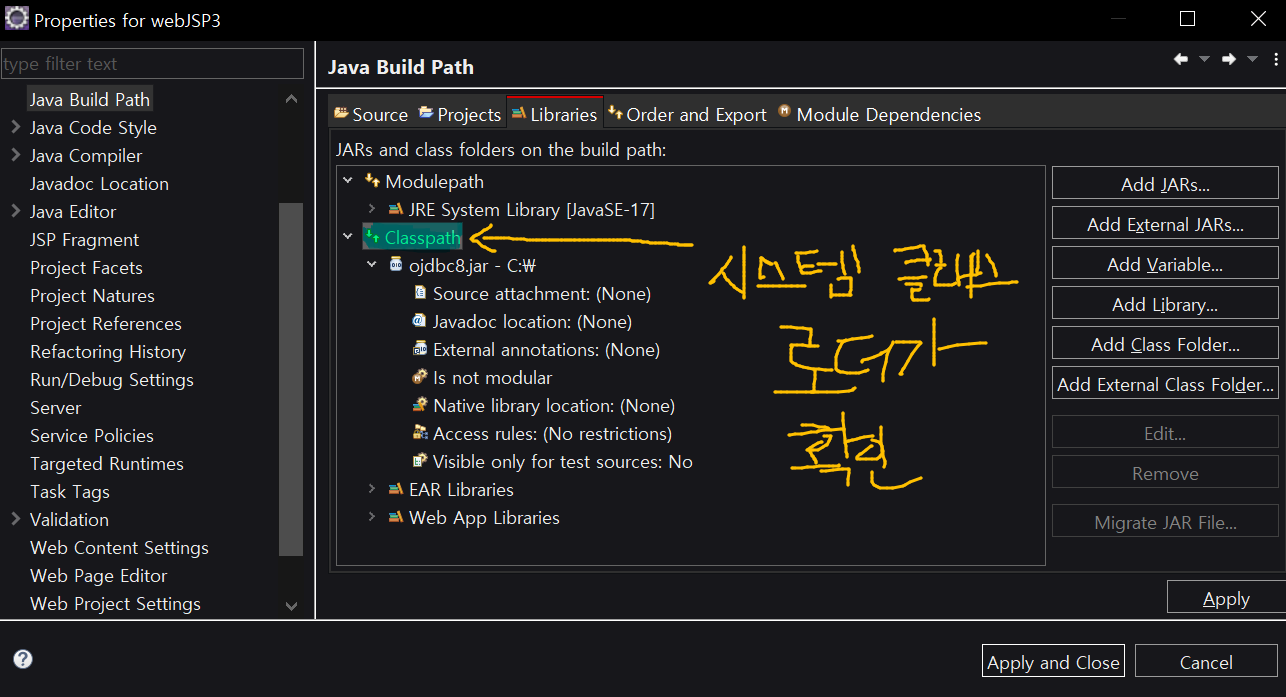
Task: Click Add External Class Folder button
Action: (x=1165, y=384)
